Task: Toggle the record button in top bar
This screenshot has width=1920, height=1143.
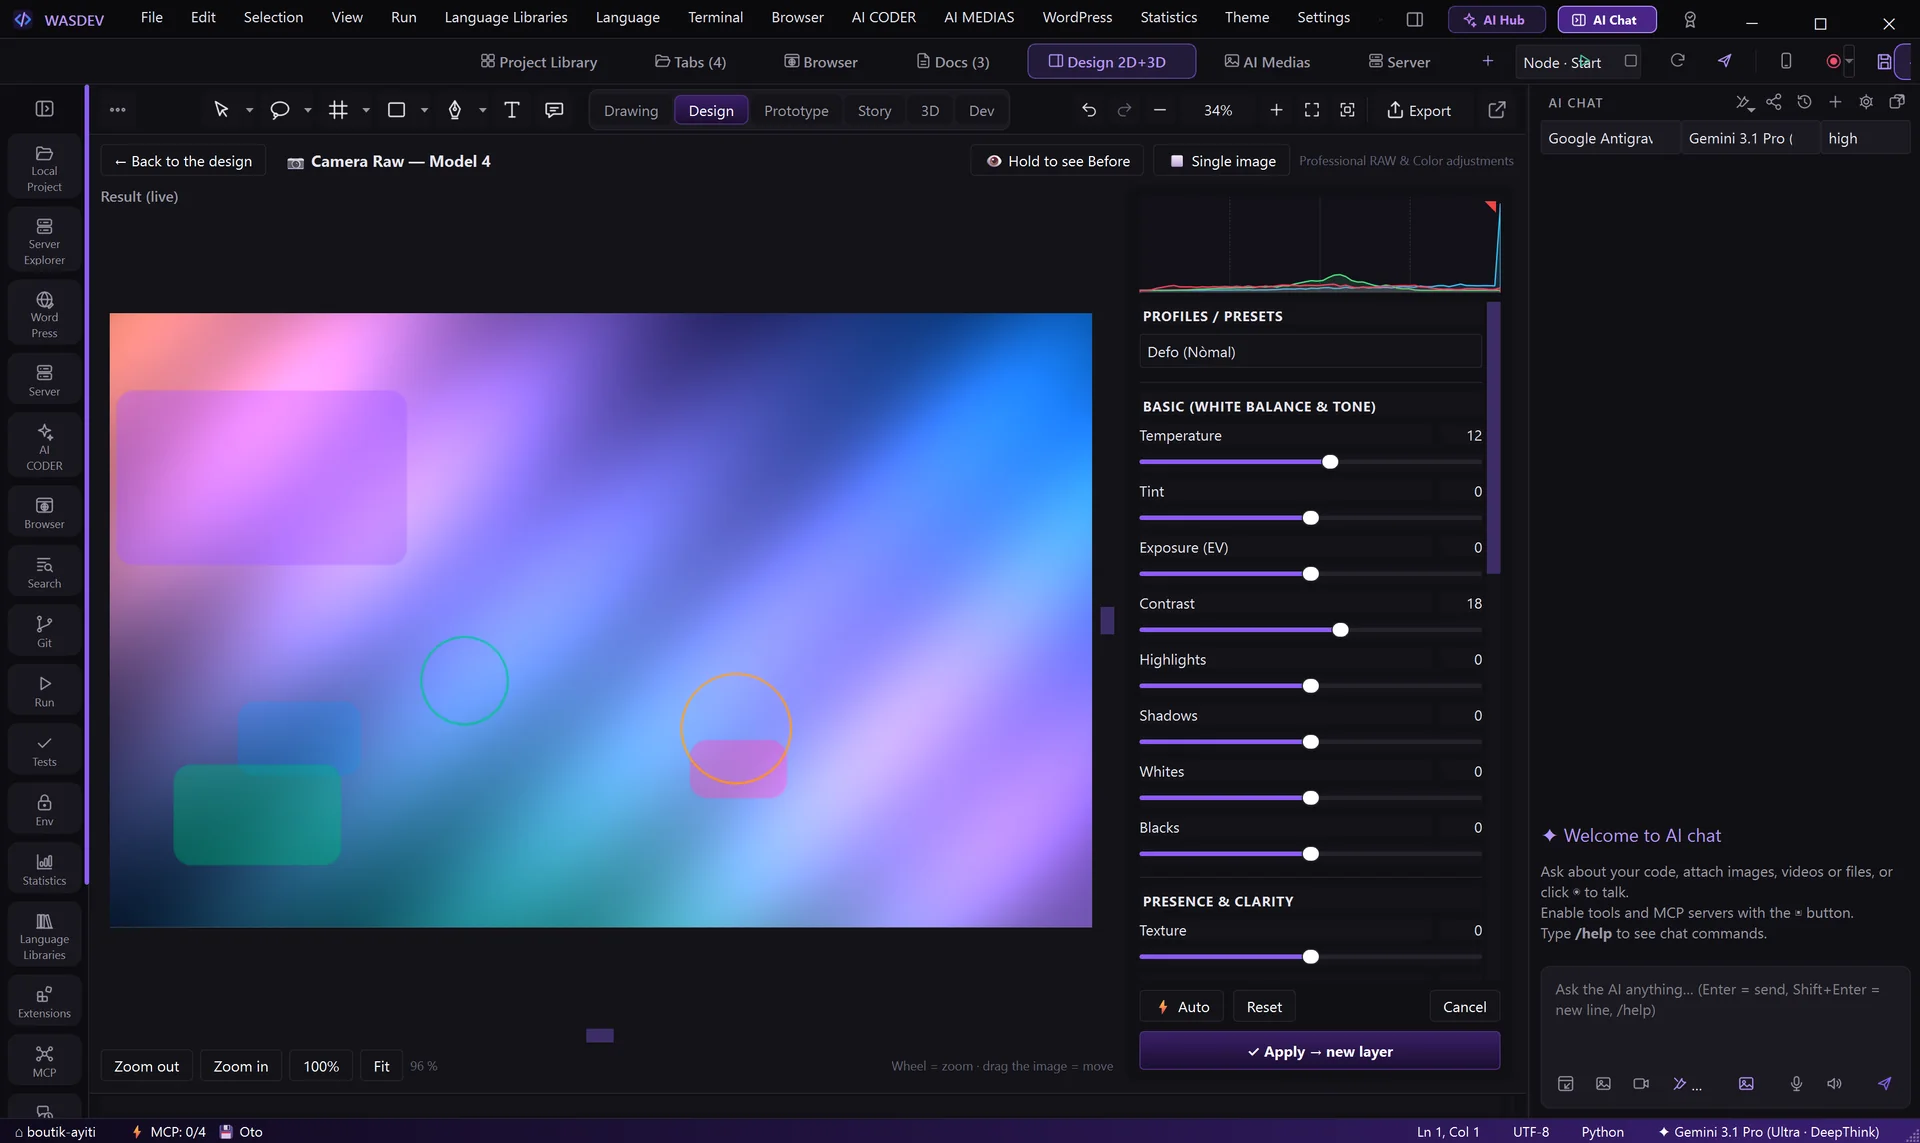Action: click(1833, 61)
